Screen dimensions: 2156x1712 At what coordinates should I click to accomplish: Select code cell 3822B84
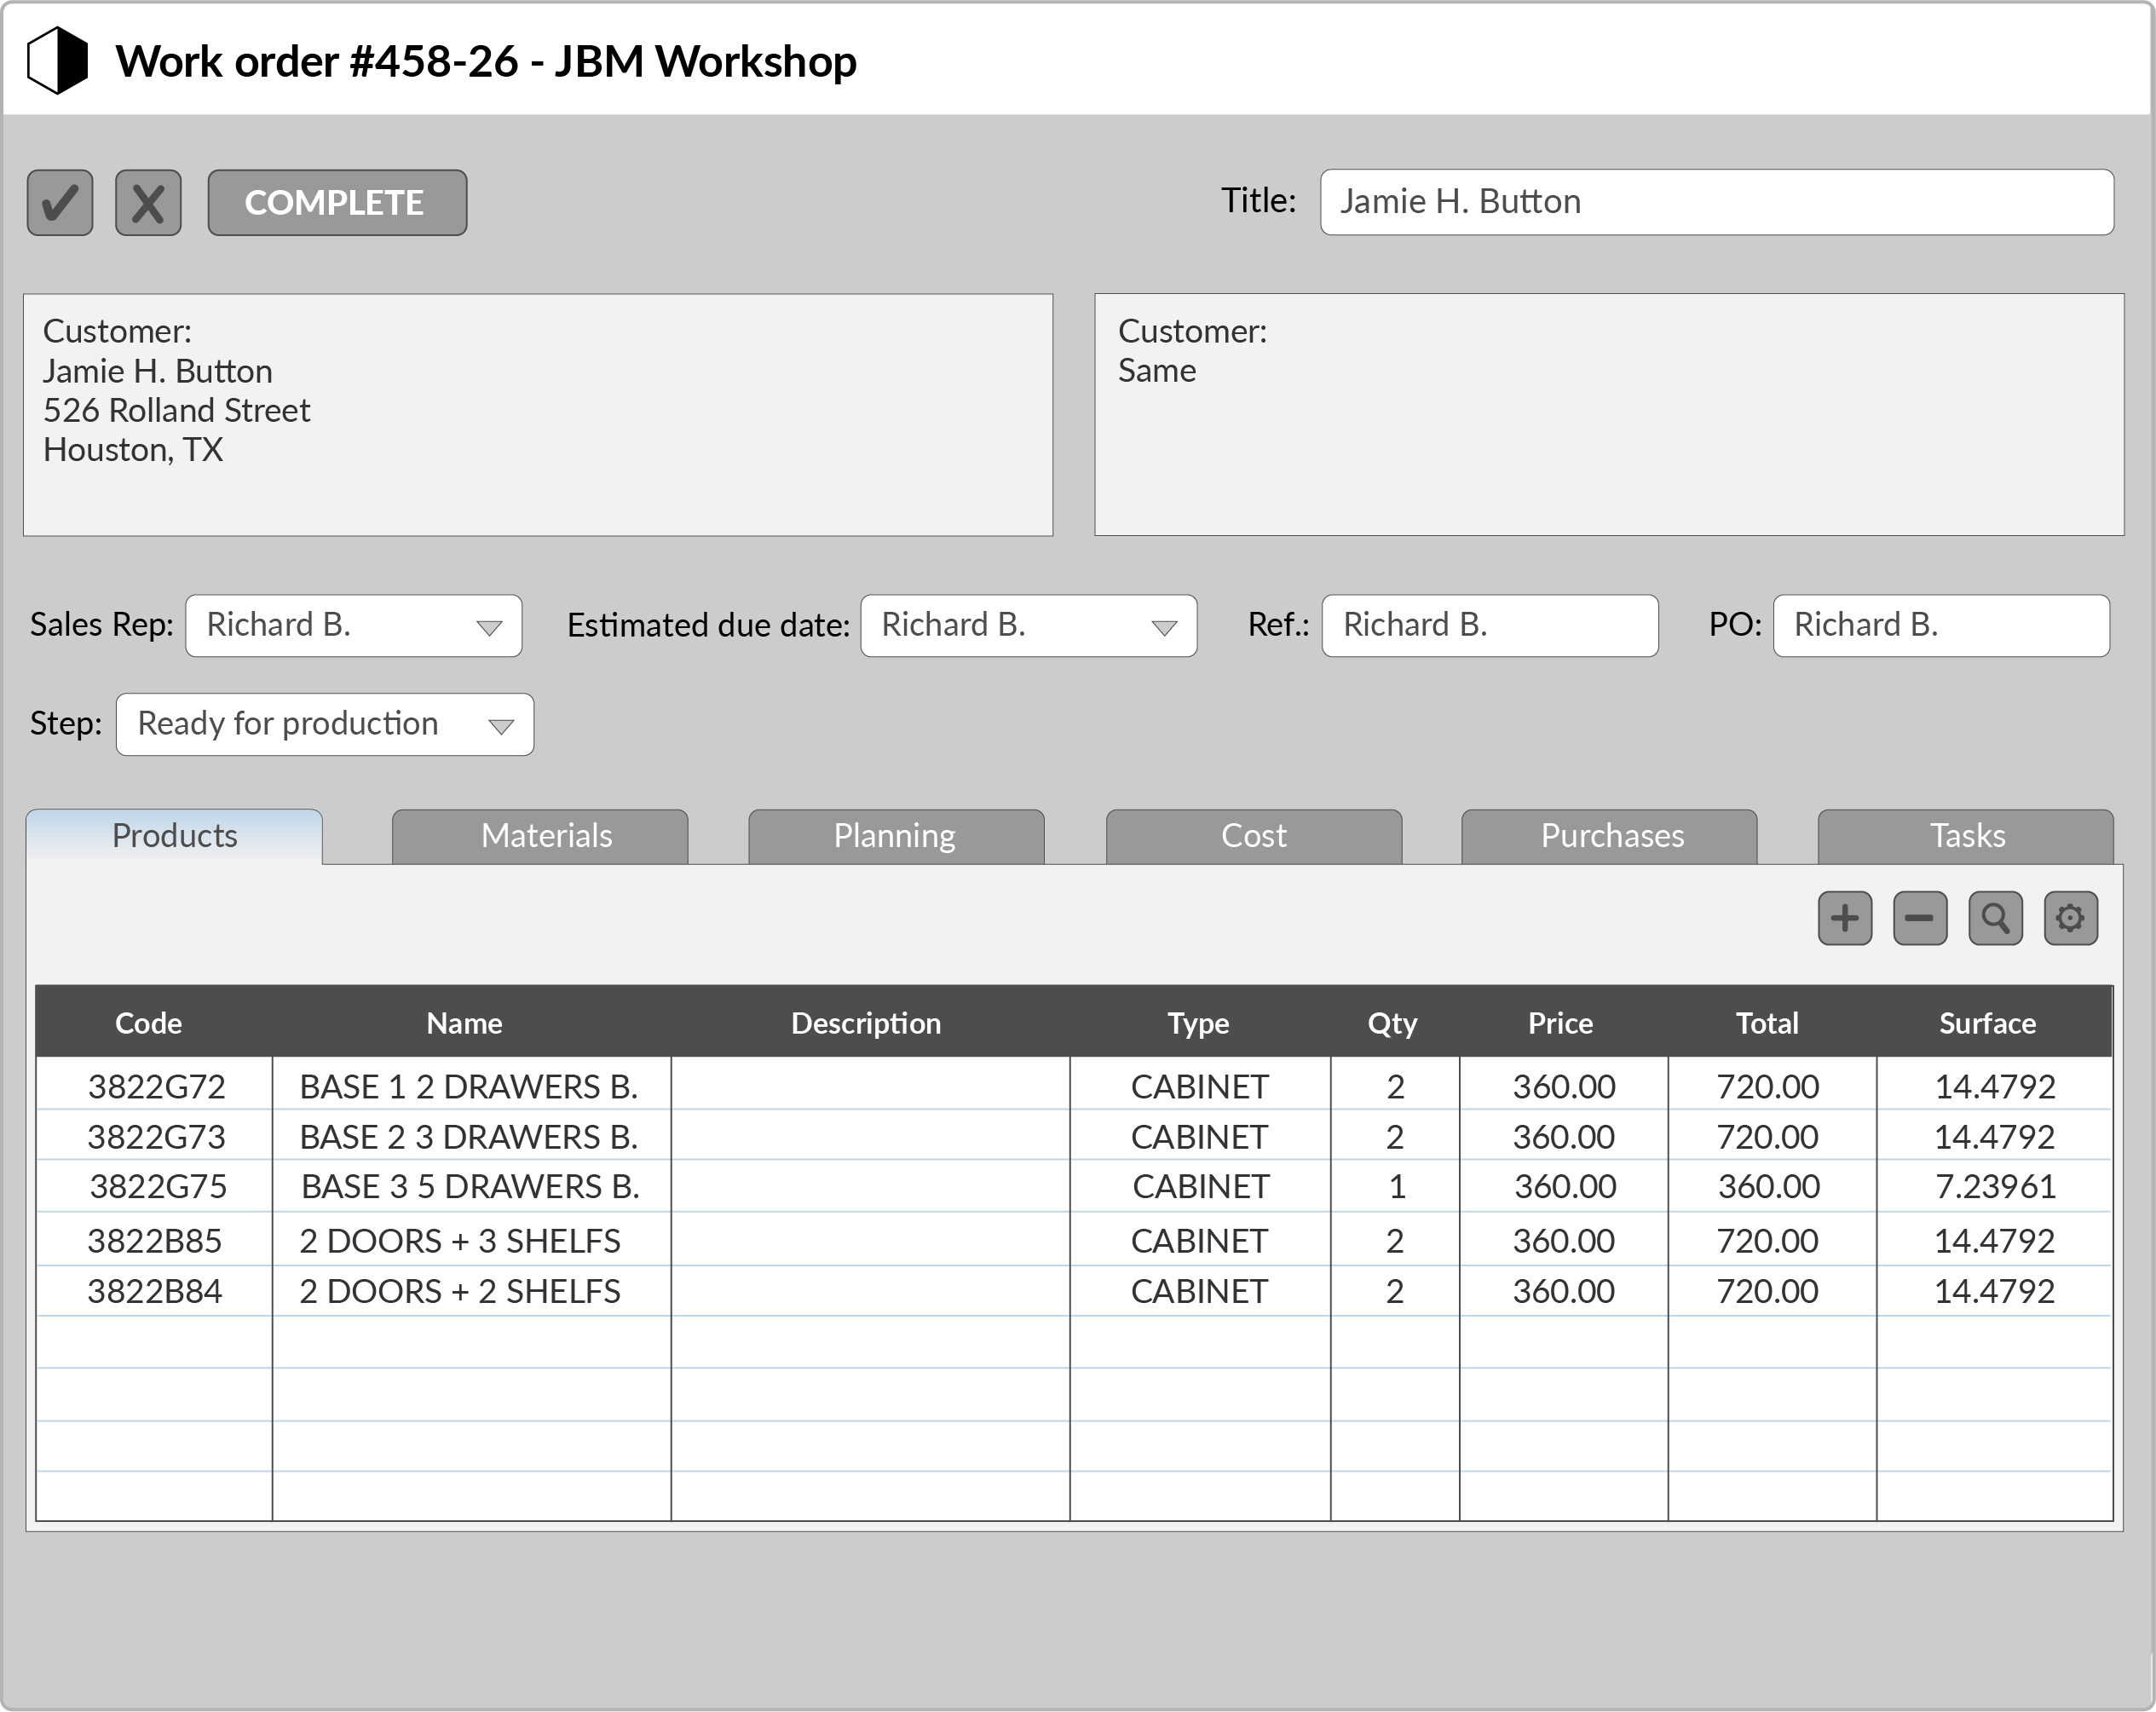pyautogui.click(x=154, y=1292)
